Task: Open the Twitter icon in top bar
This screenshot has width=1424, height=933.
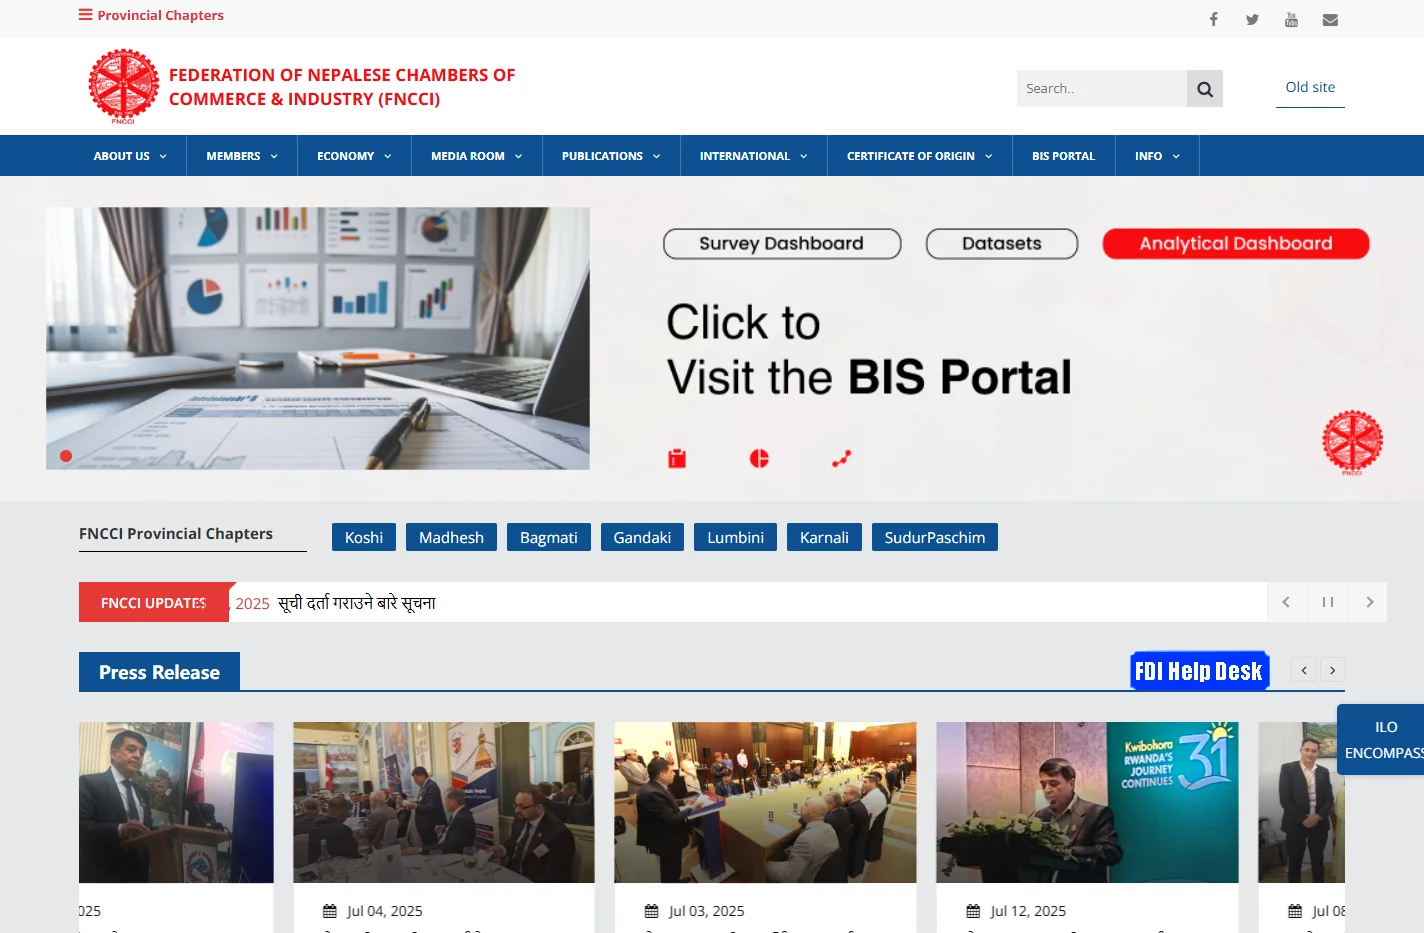Action: click(x=1252, y=19)
